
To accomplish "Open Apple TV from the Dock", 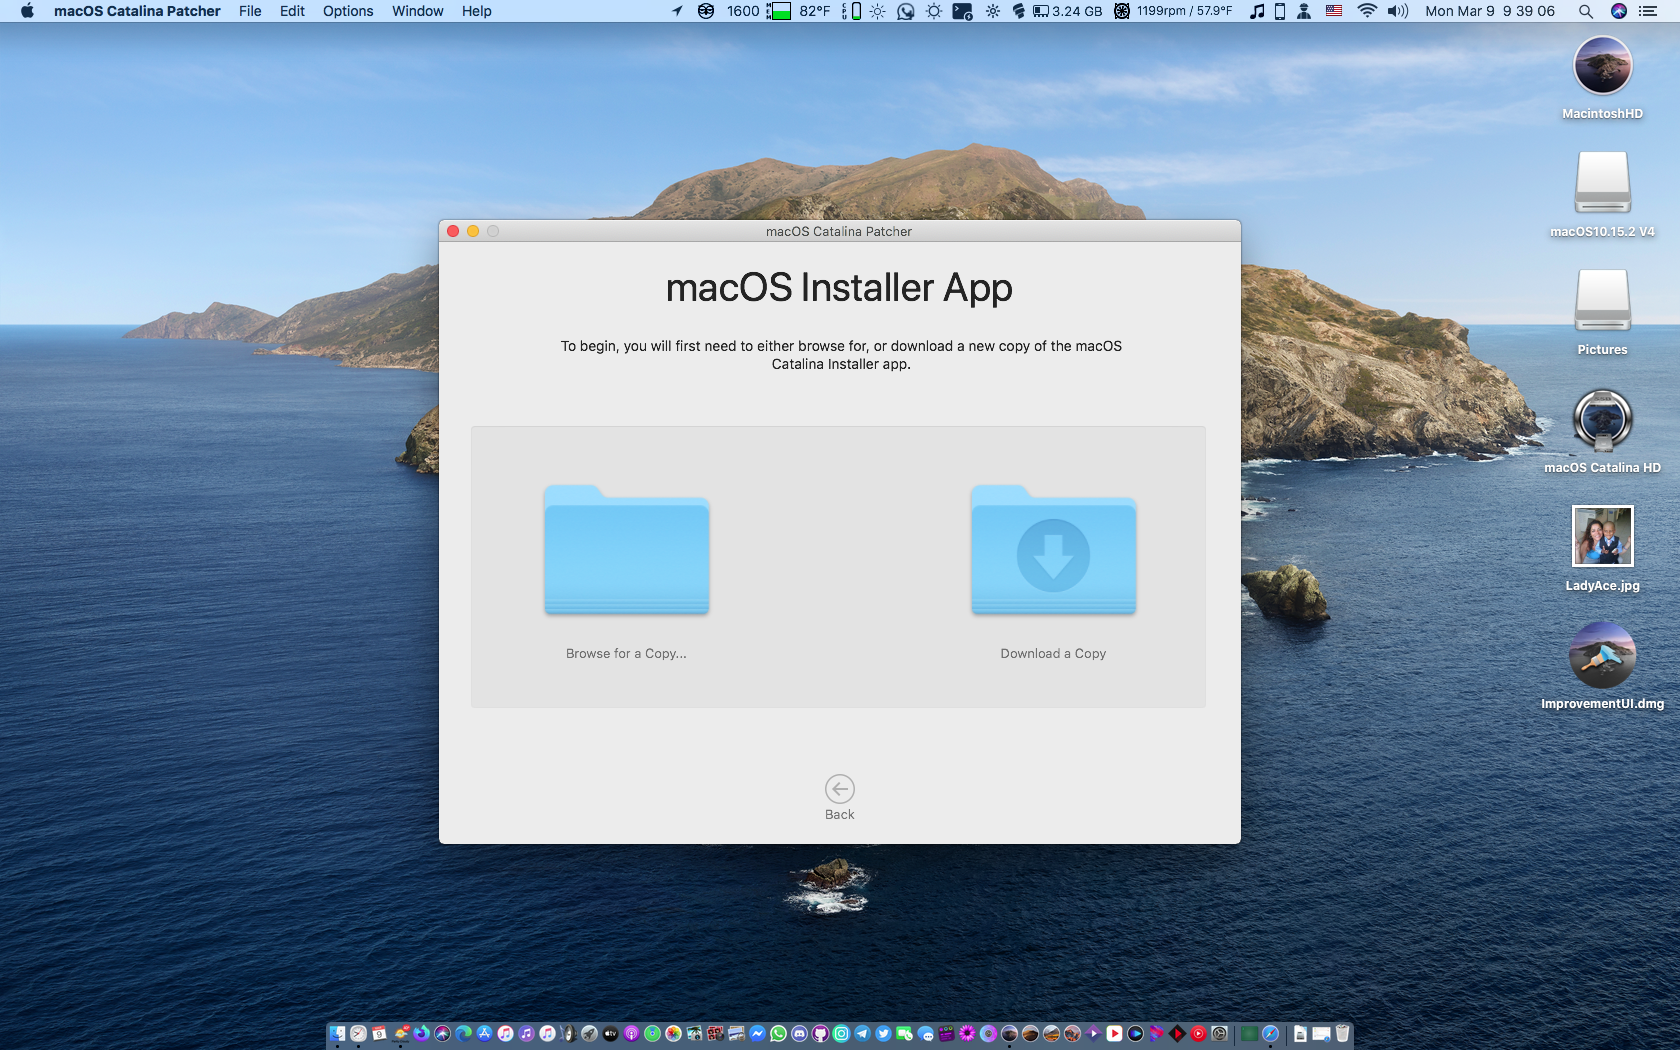I will tap(610, 1033).
